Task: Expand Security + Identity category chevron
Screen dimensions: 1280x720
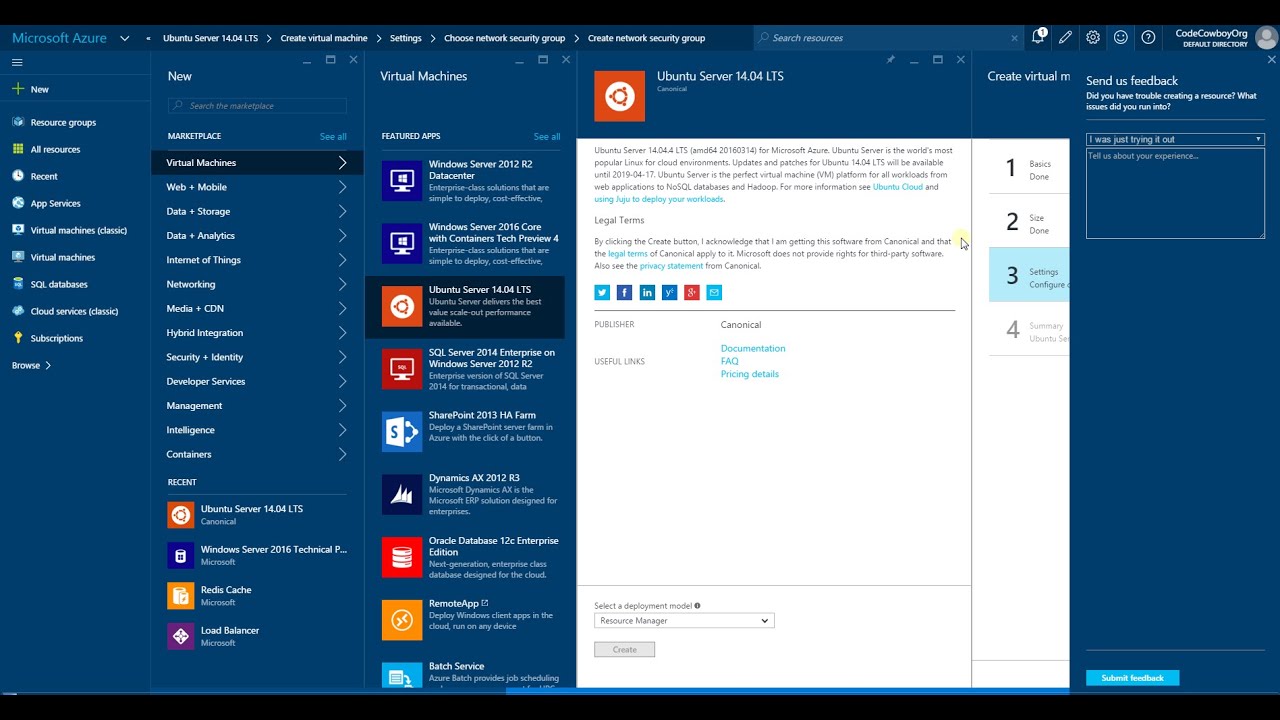Action: pyautogui.click(x=342, y=357)
